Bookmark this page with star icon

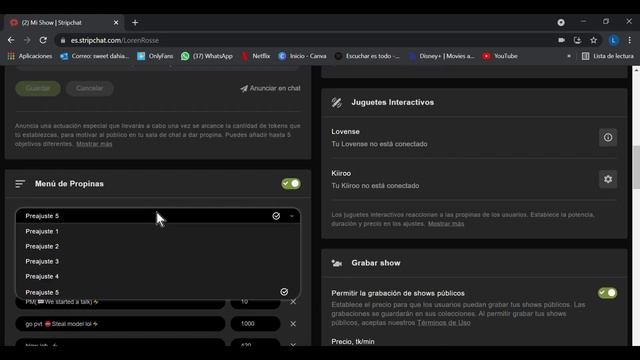coord(593,40)
